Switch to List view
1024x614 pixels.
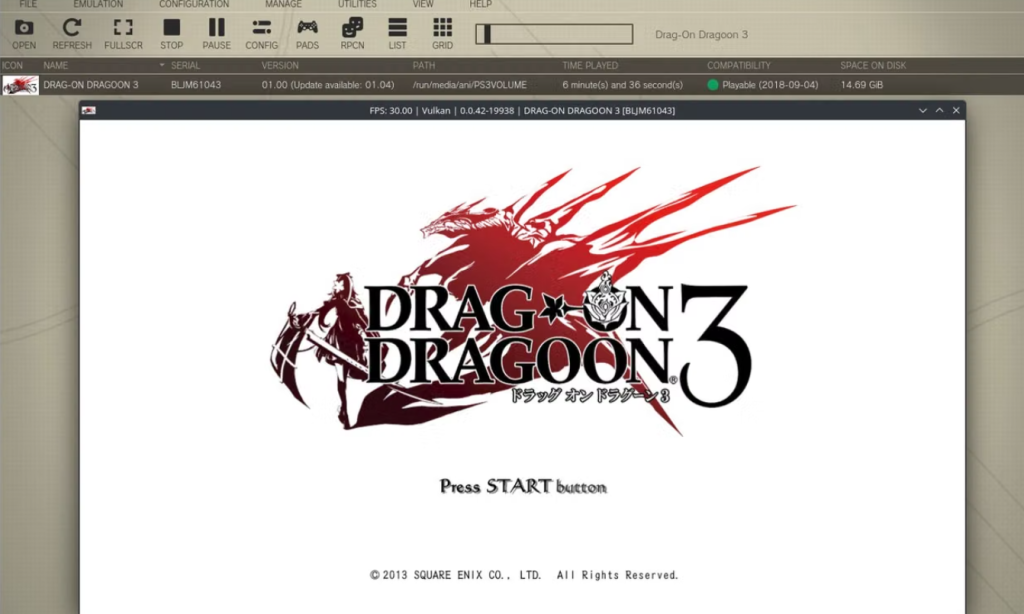point(397,34)
